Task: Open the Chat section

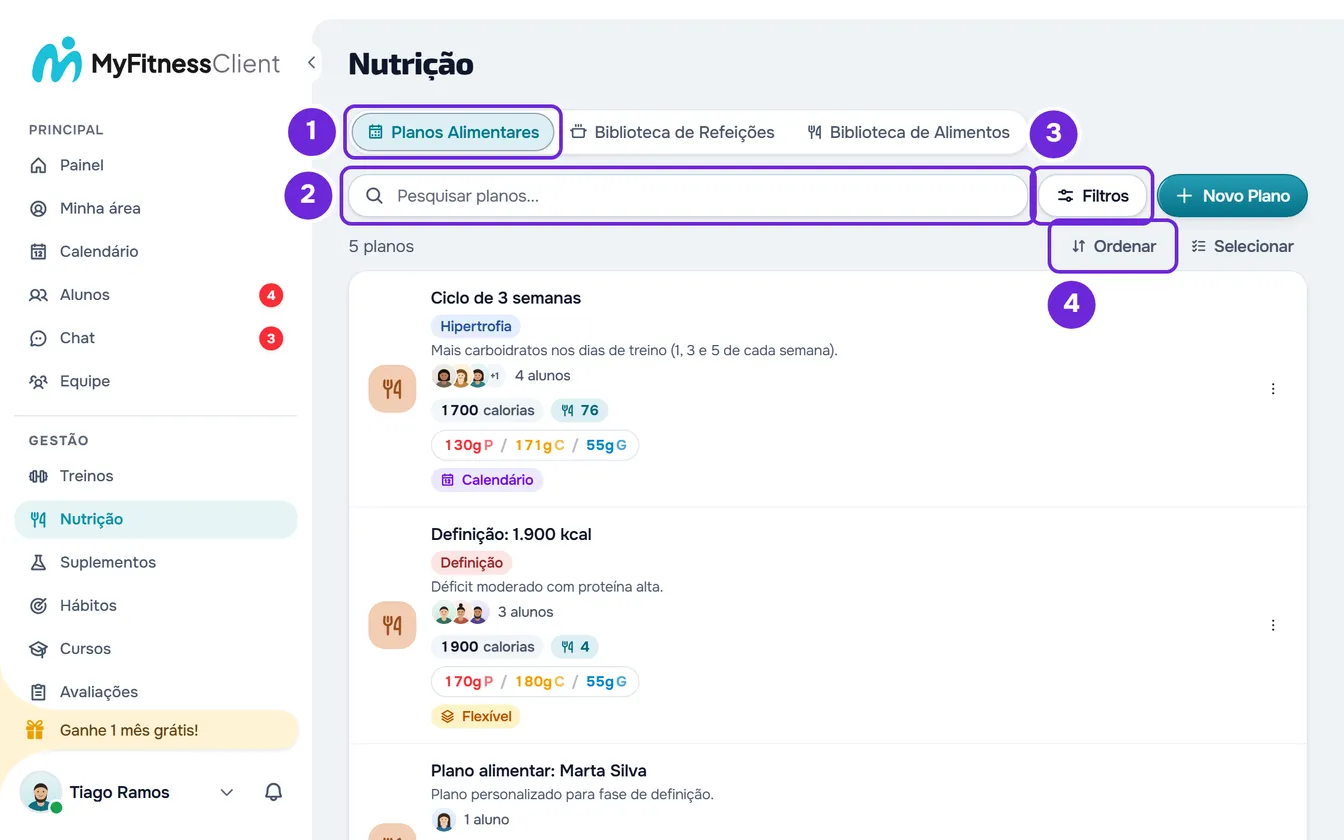Action: click(x=156, y=338)
